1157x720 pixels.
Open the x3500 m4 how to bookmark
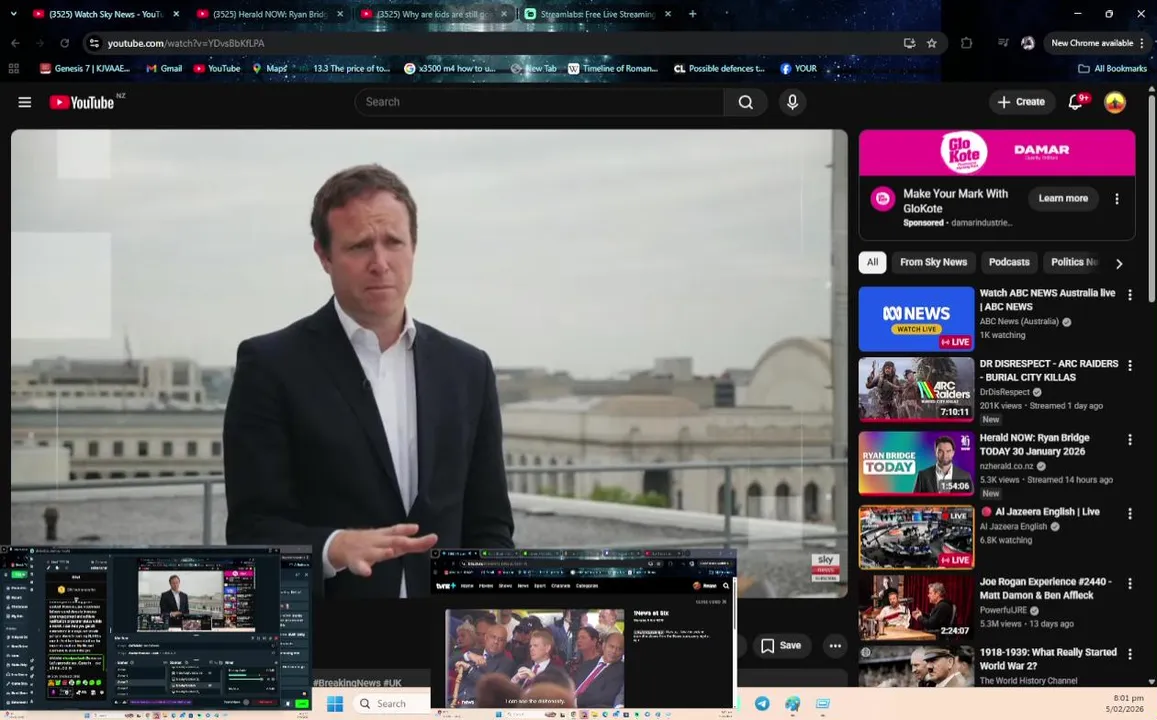click(x=449, y=69)
